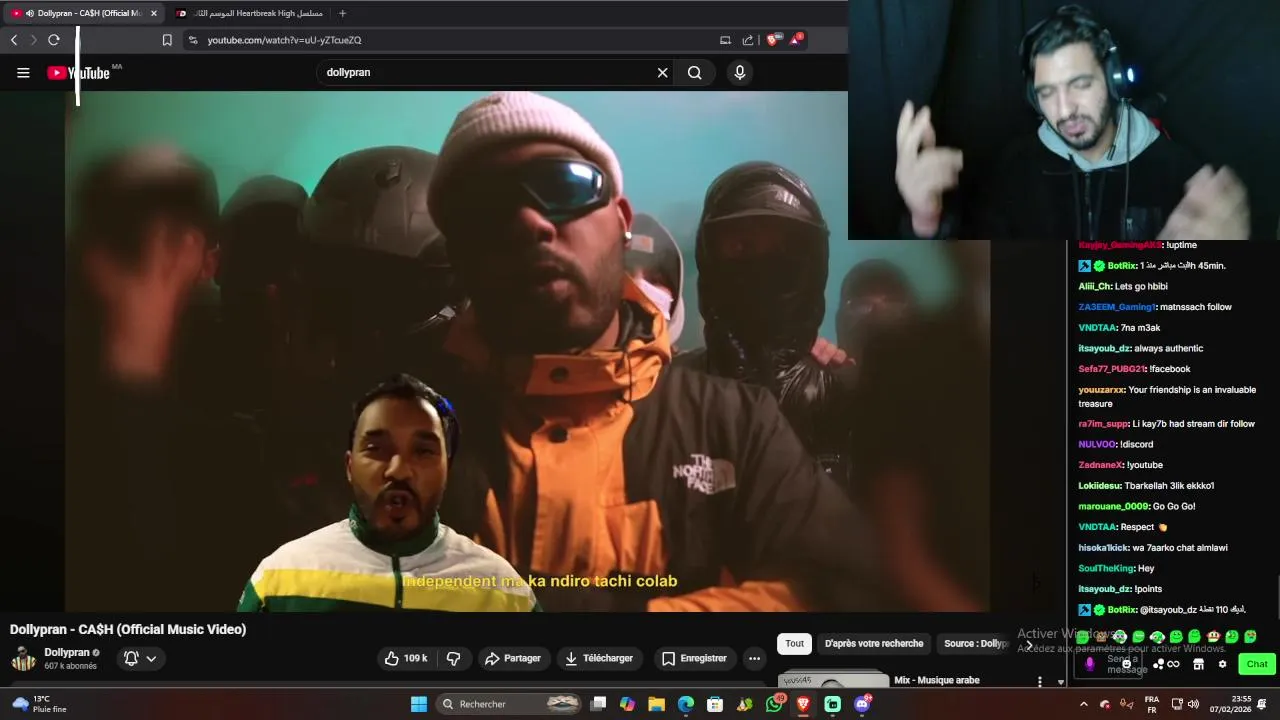
Task: Go to YouTube home via logo
Action: (78, 72)
